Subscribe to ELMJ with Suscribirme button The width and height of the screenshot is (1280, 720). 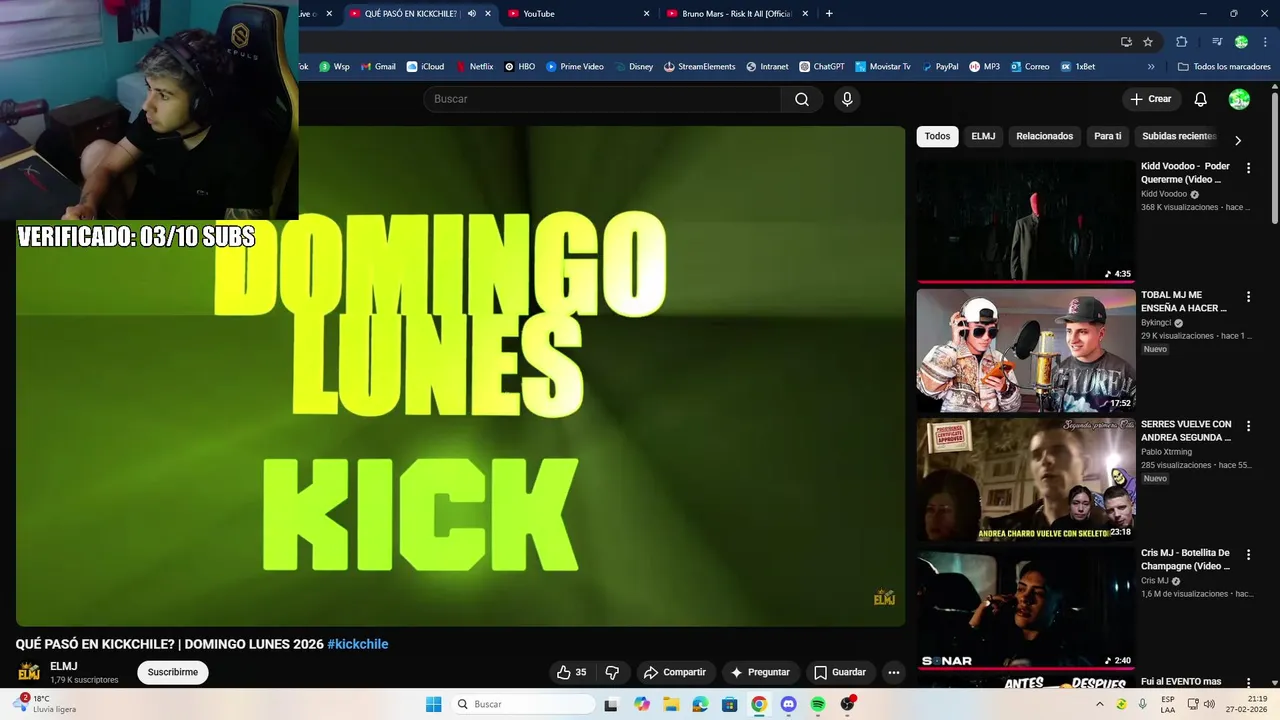(173, 672)
